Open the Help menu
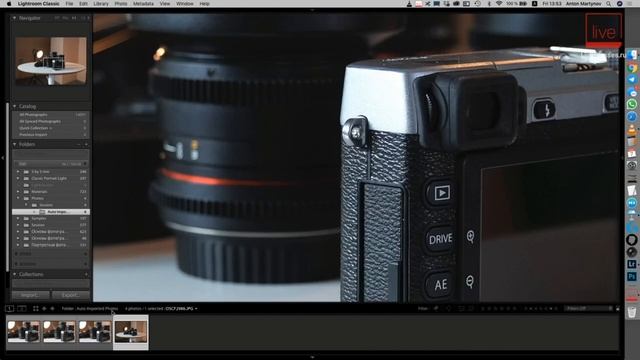The height and width of the screenshot is (360, 640). point(204,4)
